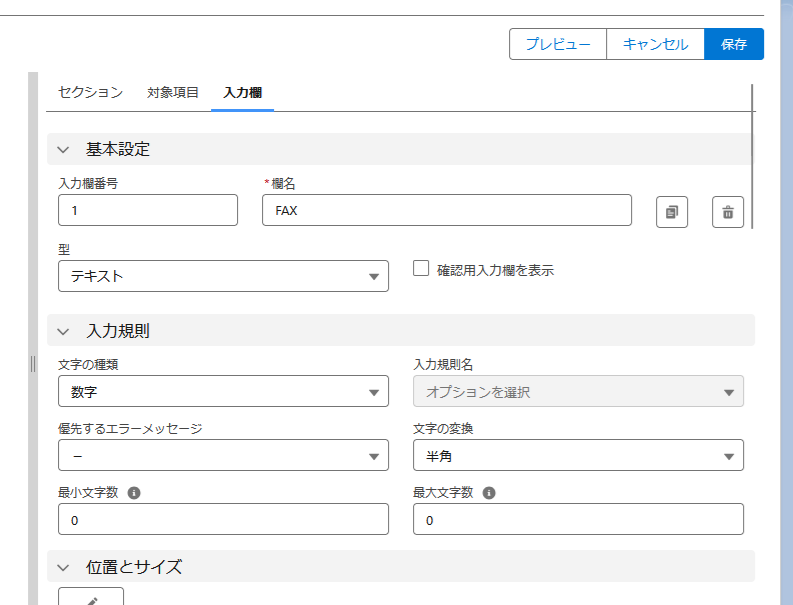Switch to the セクション tab
793x605 pixels.
coord(90,93)
